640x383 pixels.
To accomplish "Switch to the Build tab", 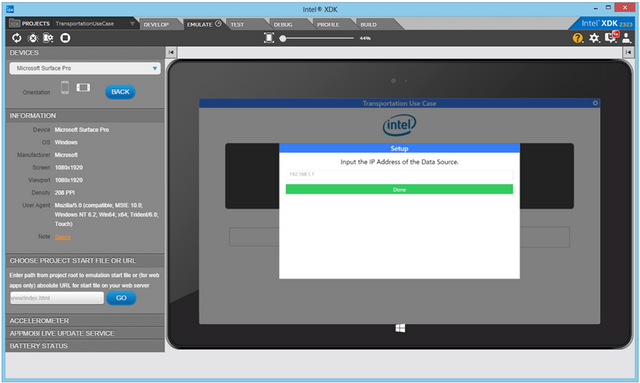I will (369, 24).
